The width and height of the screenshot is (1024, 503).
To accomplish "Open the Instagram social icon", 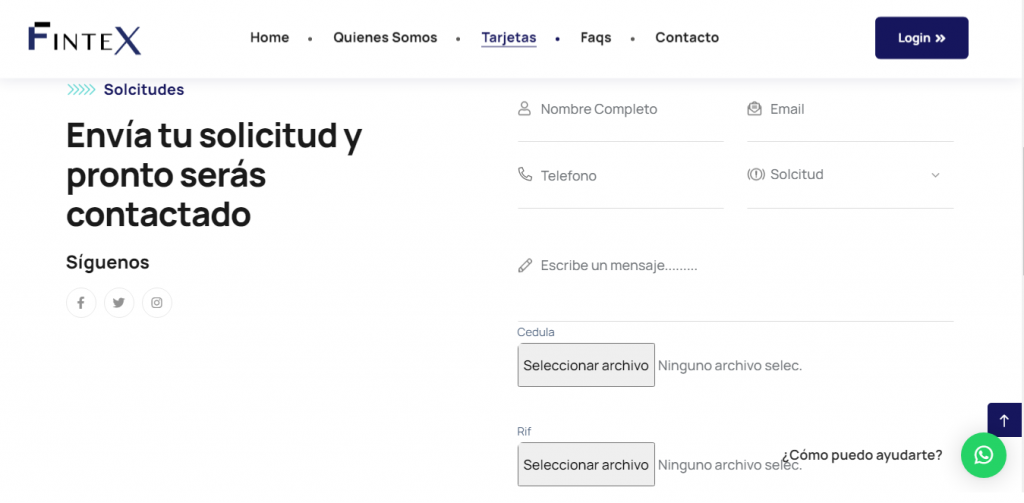I will point(157,303).
